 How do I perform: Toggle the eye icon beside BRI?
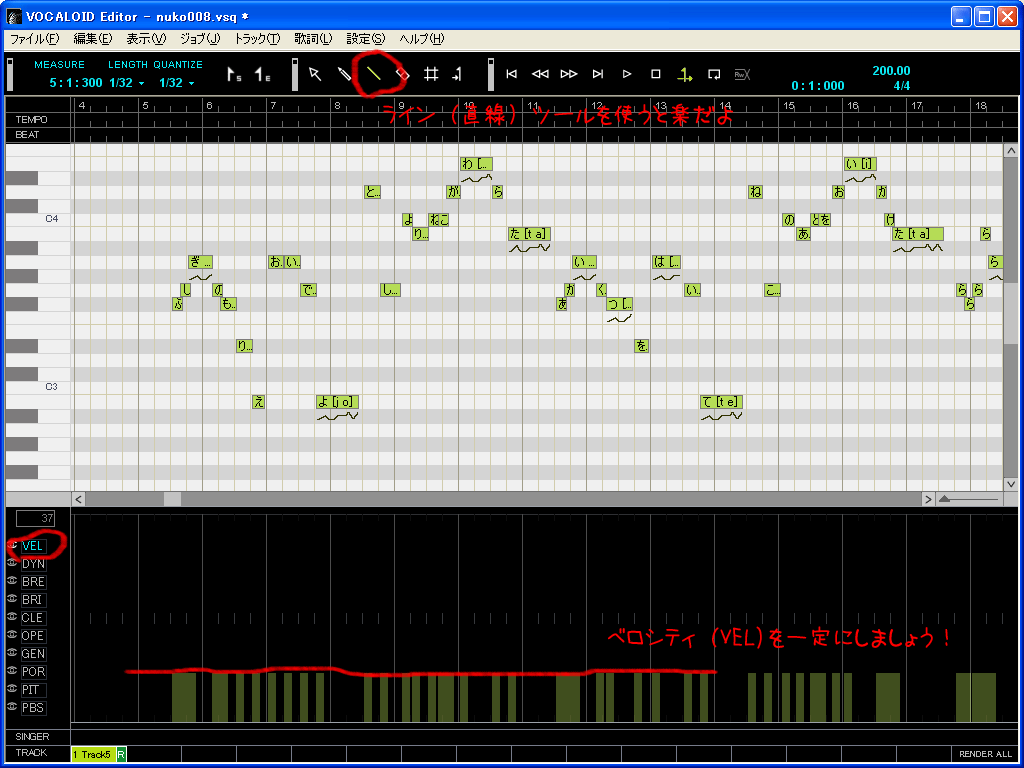(x=12, y=598)
